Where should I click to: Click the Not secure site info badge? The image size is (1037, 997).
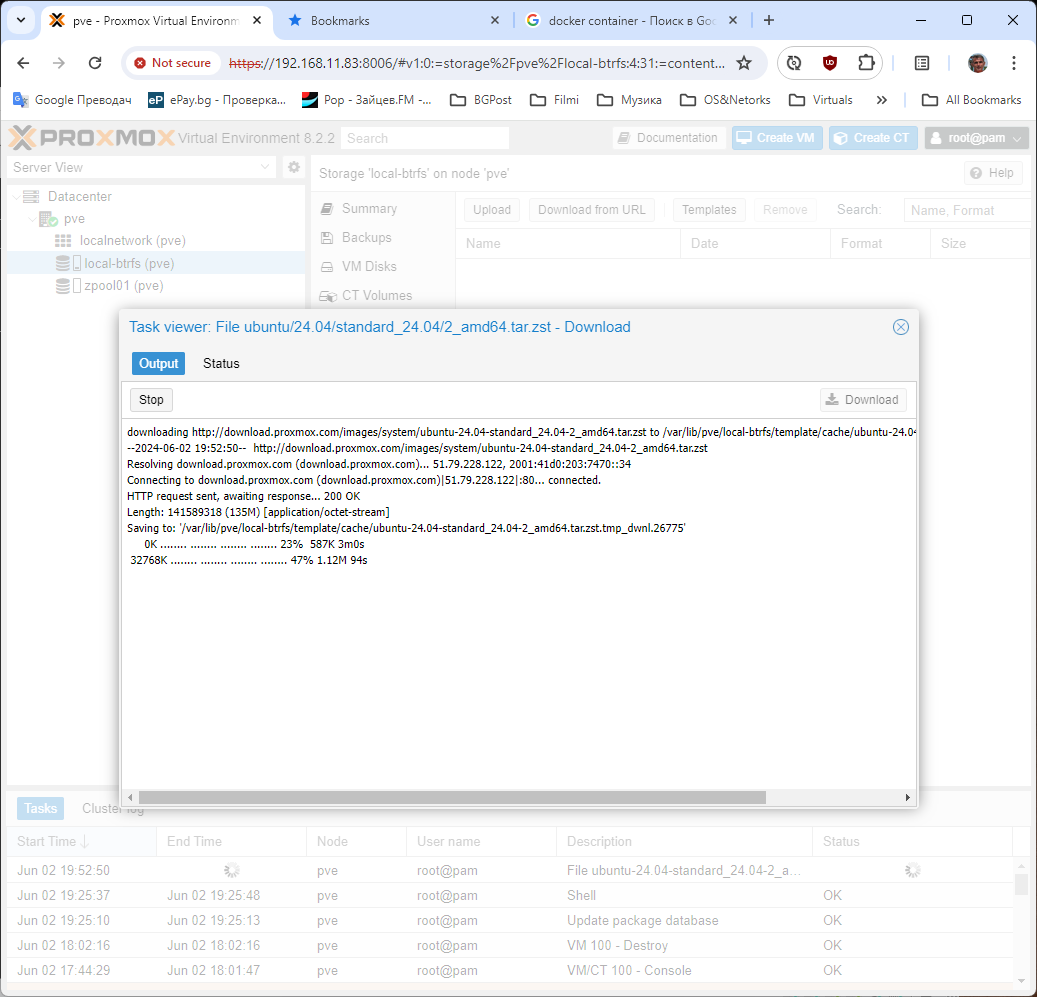tap(172, 63)
